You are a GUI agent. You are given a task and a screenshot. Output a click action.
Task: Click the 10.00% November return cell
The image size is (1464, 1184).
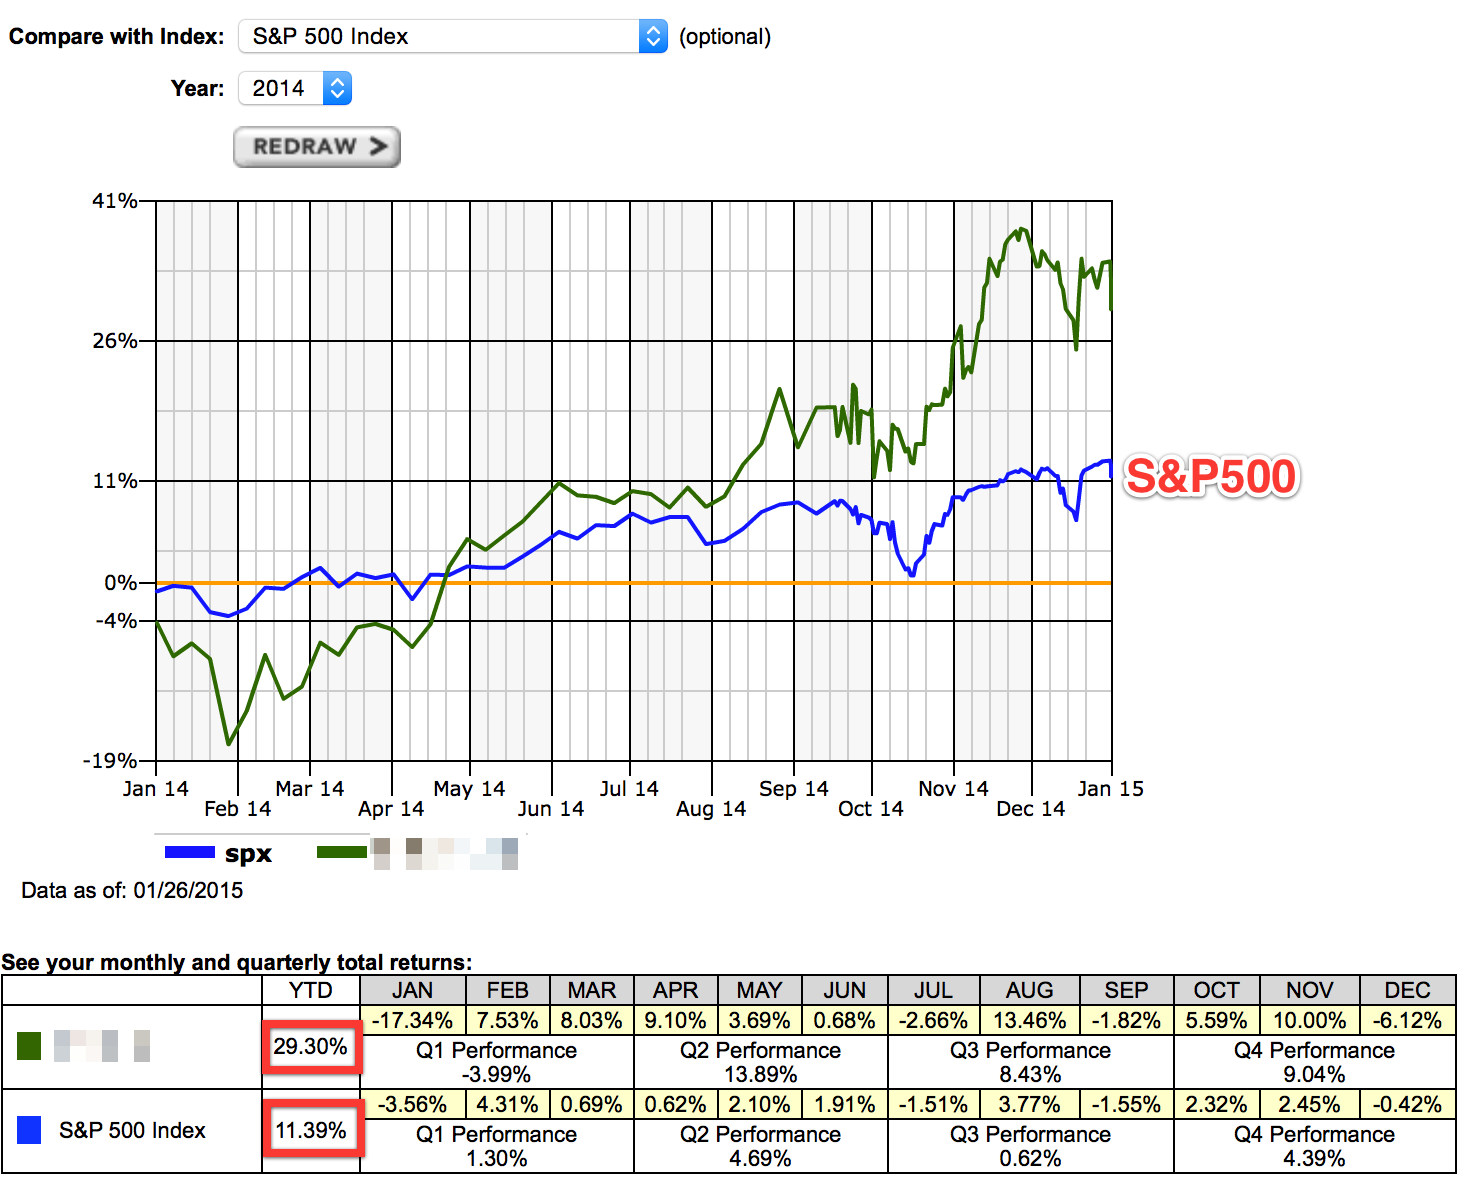coord(1310,1021)
